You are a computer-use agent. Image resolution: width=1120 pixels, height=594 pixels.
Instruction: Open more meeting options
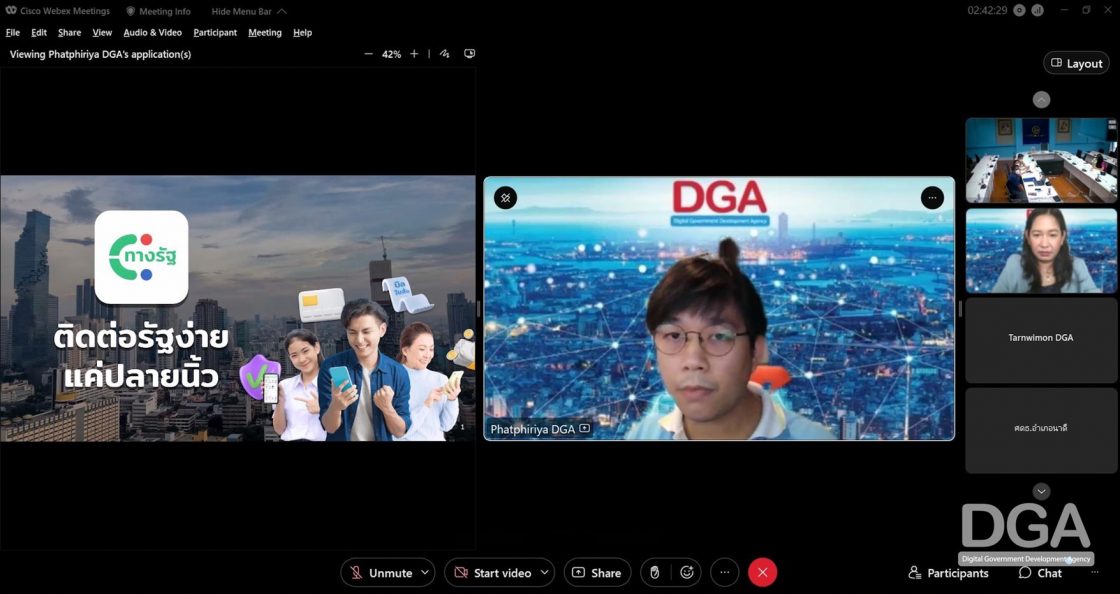pos(724,573)
